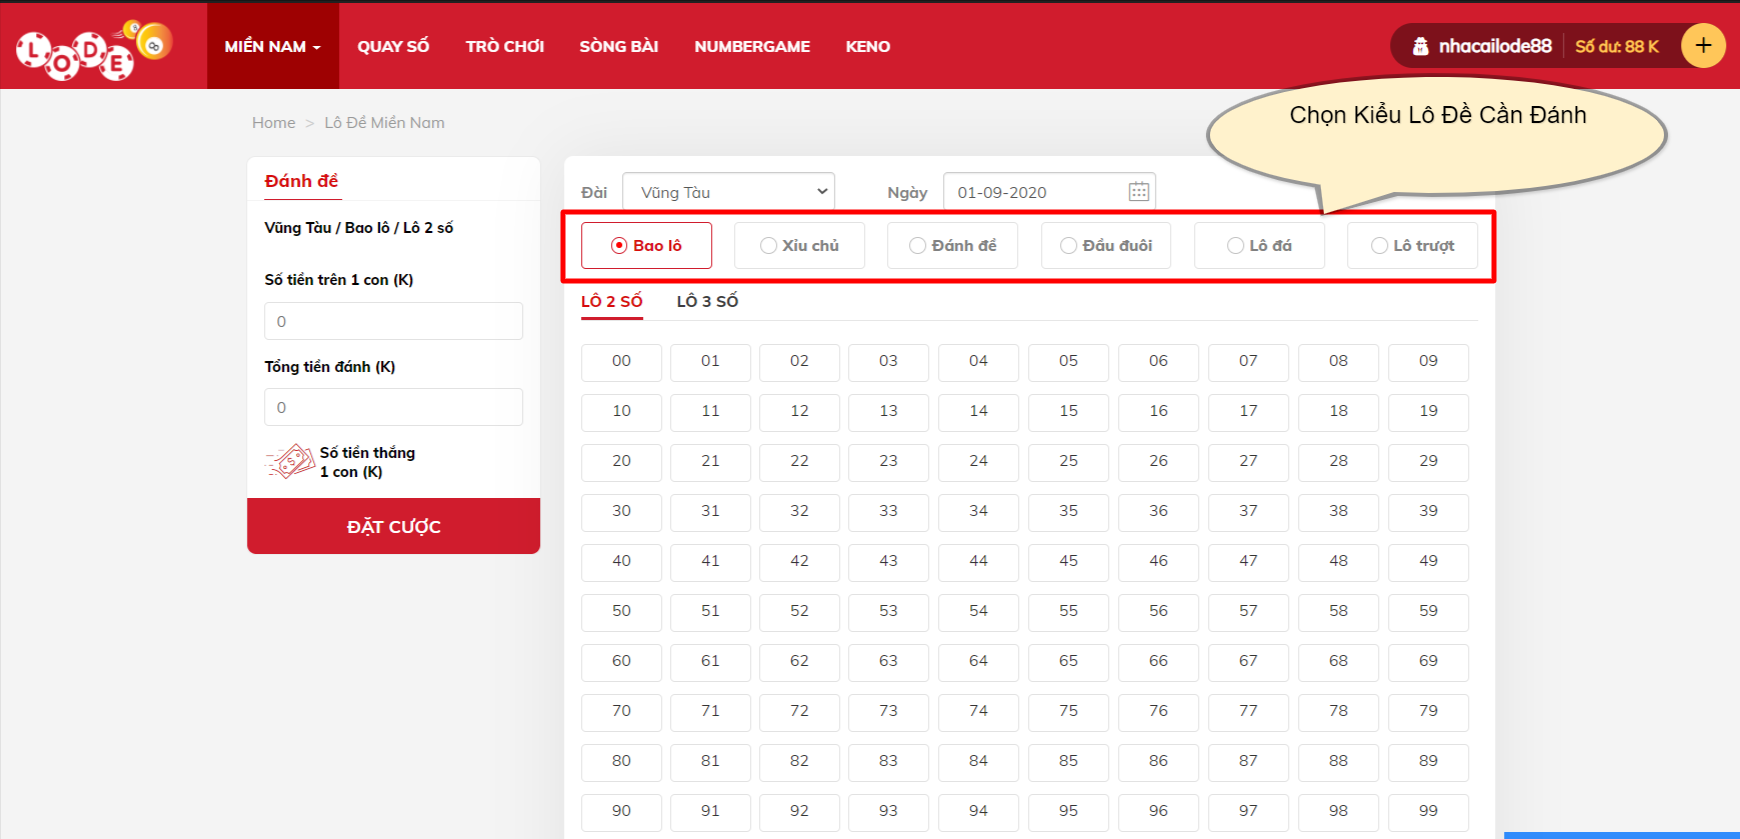This screenshot has height=839, width=1740.
Task: Open the NUMBERGAME menu
Action: 752,46
